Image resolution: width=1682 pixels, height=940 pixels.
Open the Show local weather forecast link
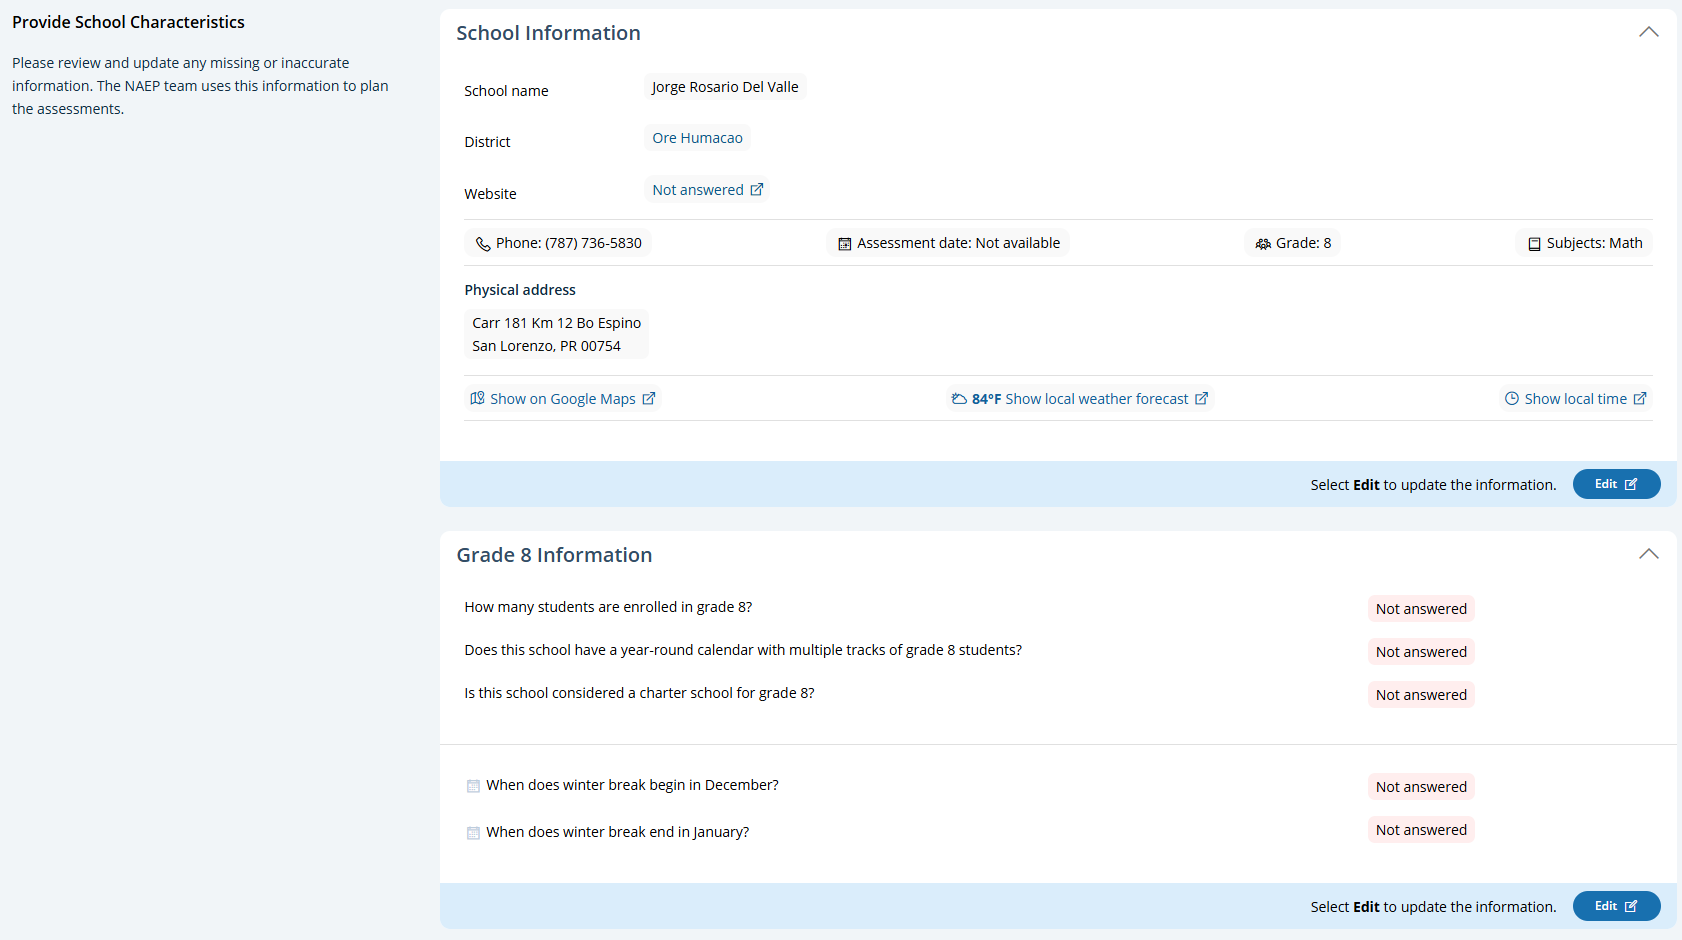pyautogui.click(x=1096, y=399)
